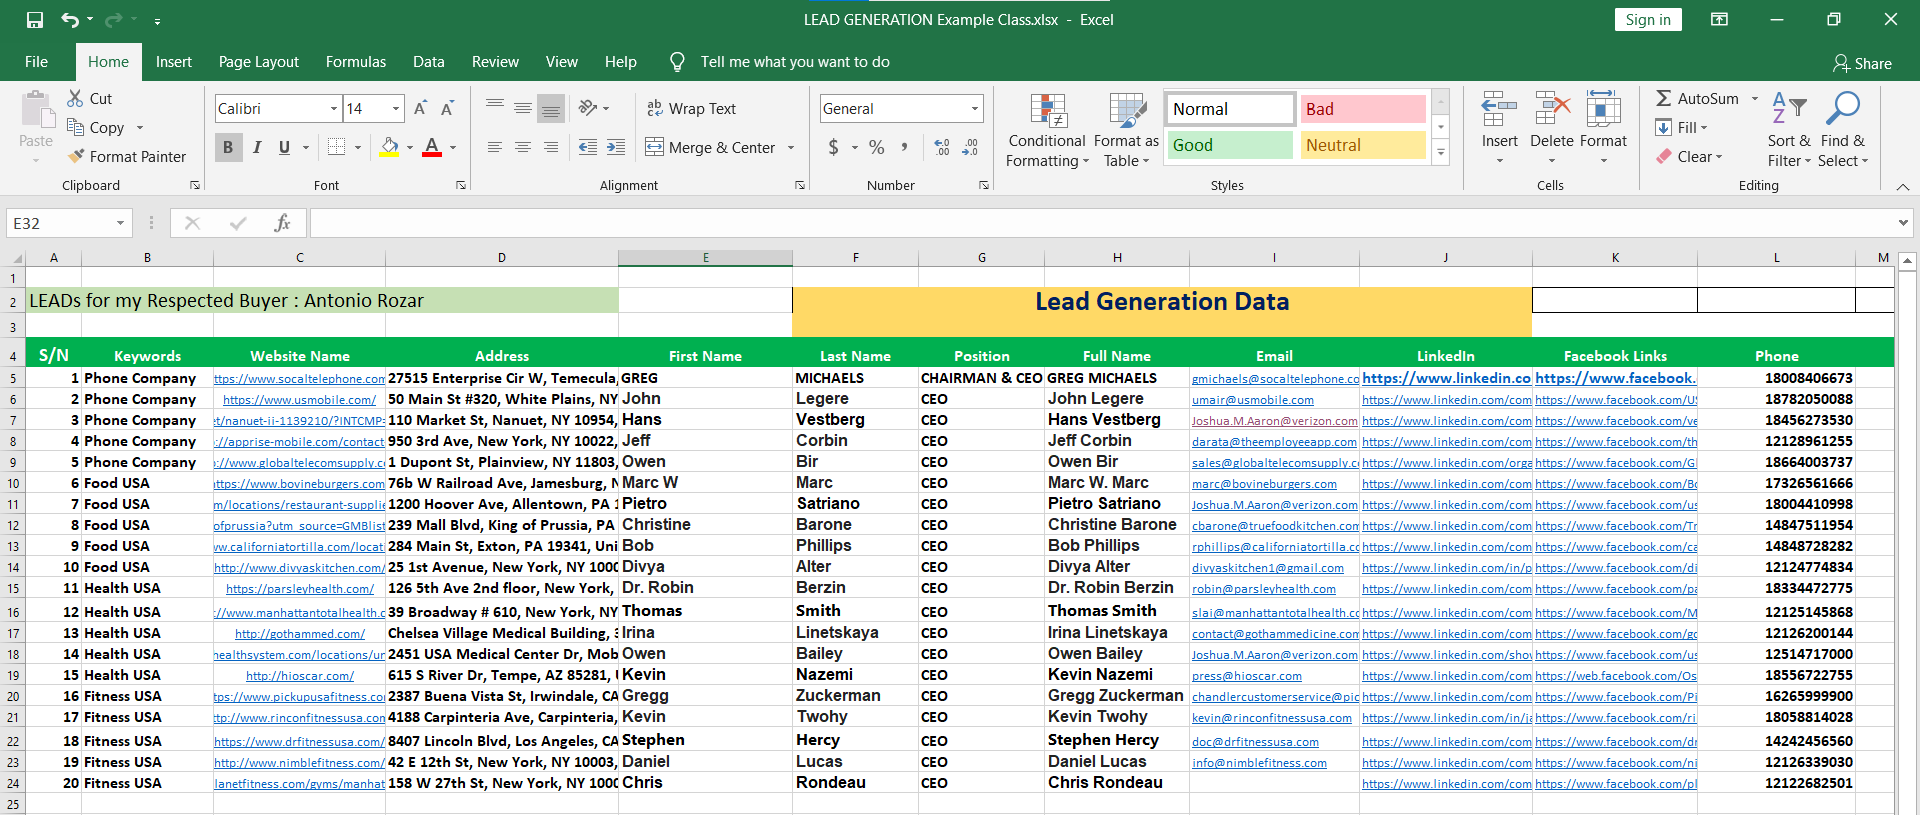Expand the General number format dropdown
Screen dimensions: 1920x815
pos(974,109)
